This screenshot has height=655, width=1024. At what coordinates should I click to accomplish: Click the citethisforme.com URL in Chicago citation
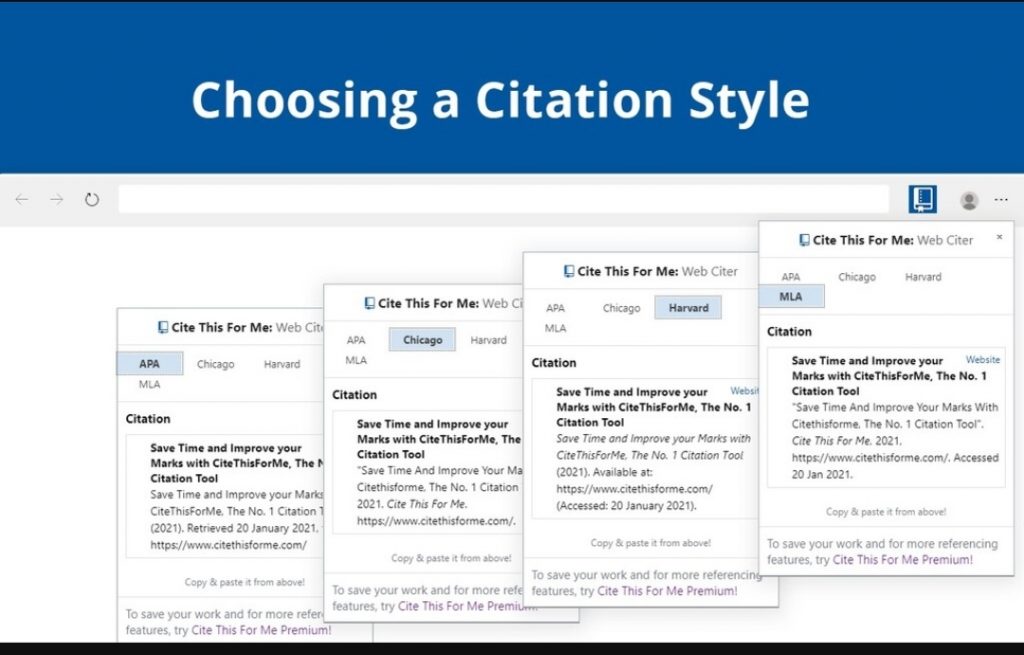tap(436, 521)
